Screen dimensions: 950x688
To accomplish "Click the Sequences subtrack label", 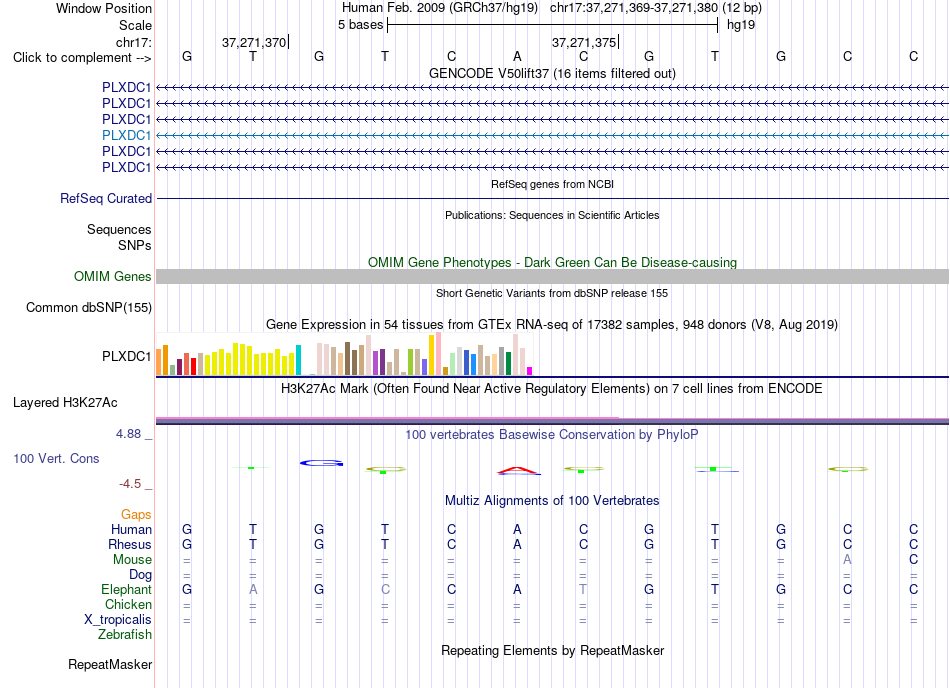I will [x=119, y=230].
